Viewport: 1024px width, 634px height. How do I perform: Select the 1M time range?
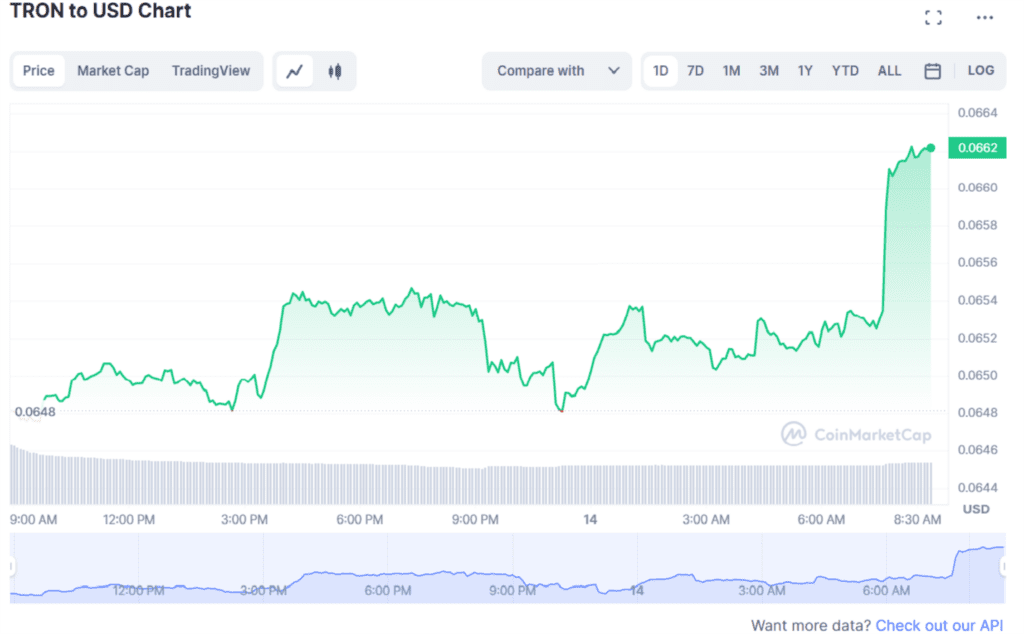731,71
